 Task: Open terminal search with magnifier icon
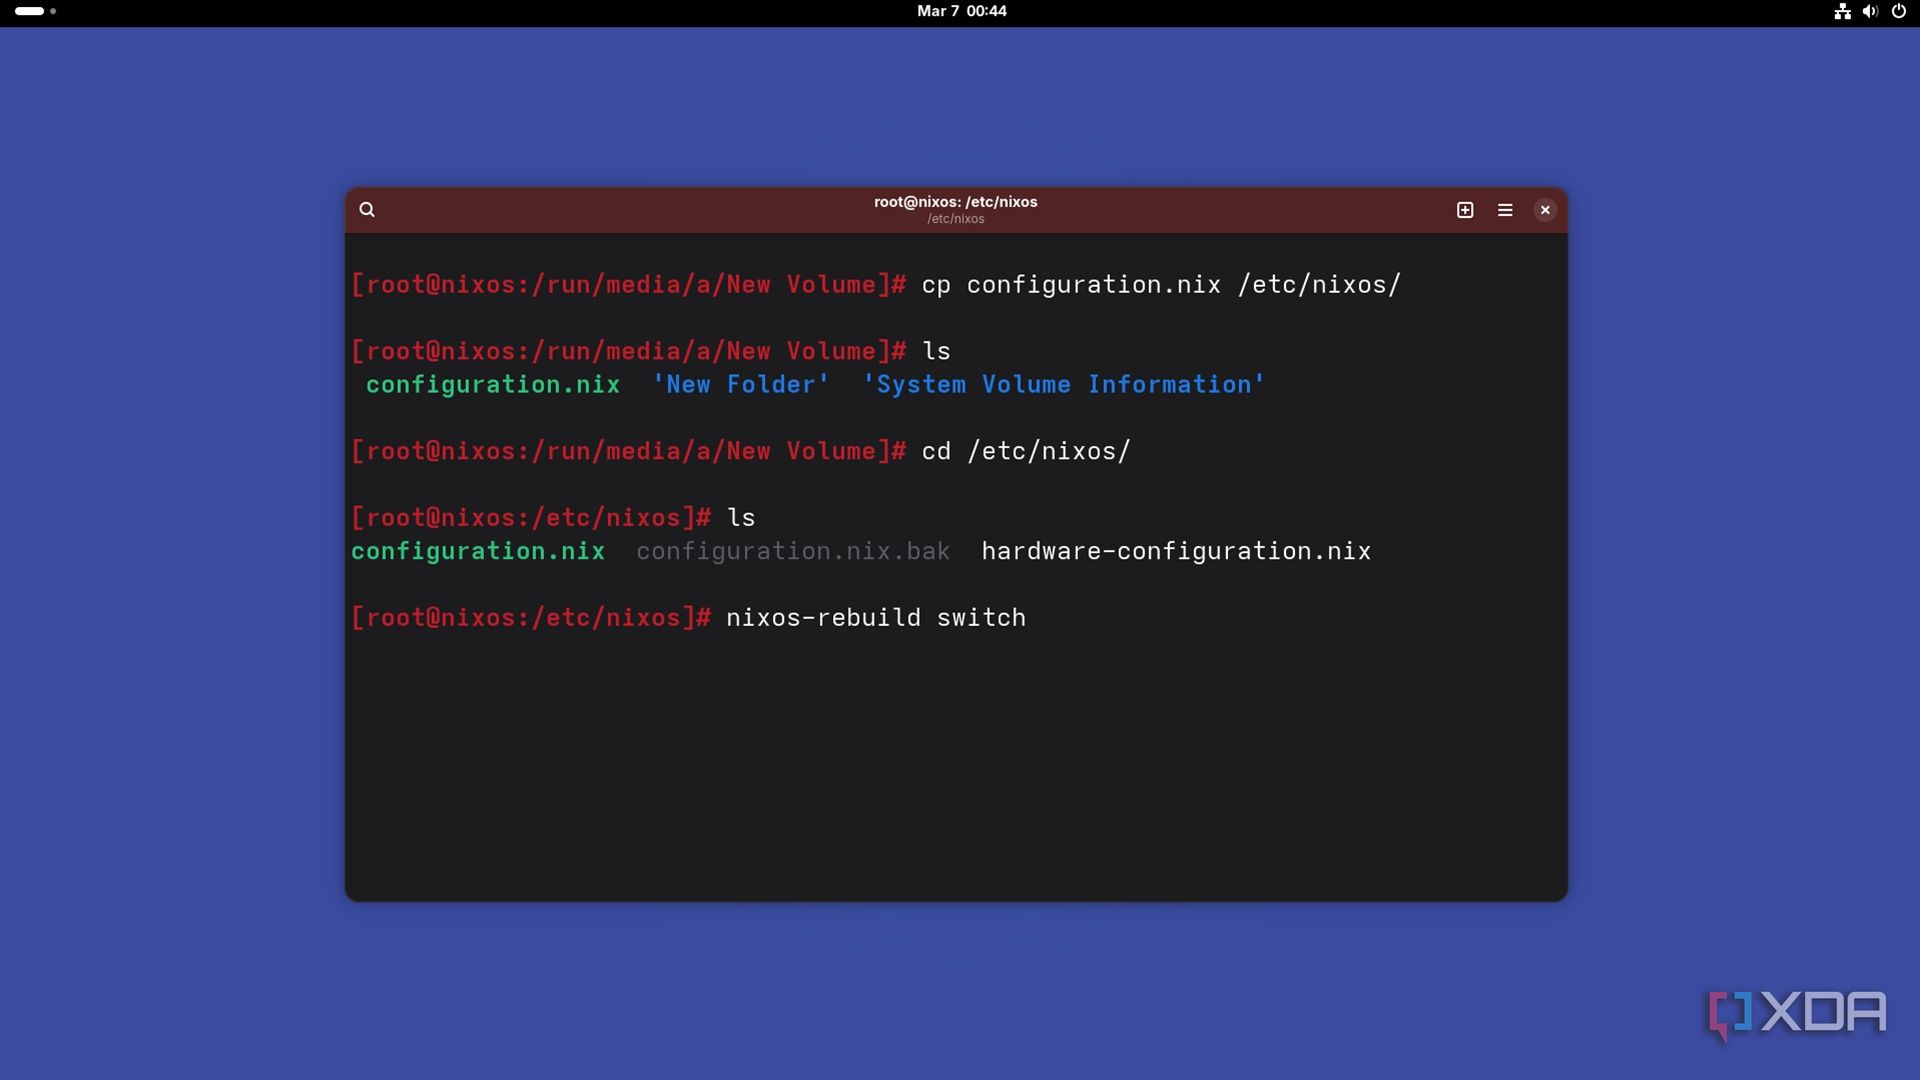point(367,210)
